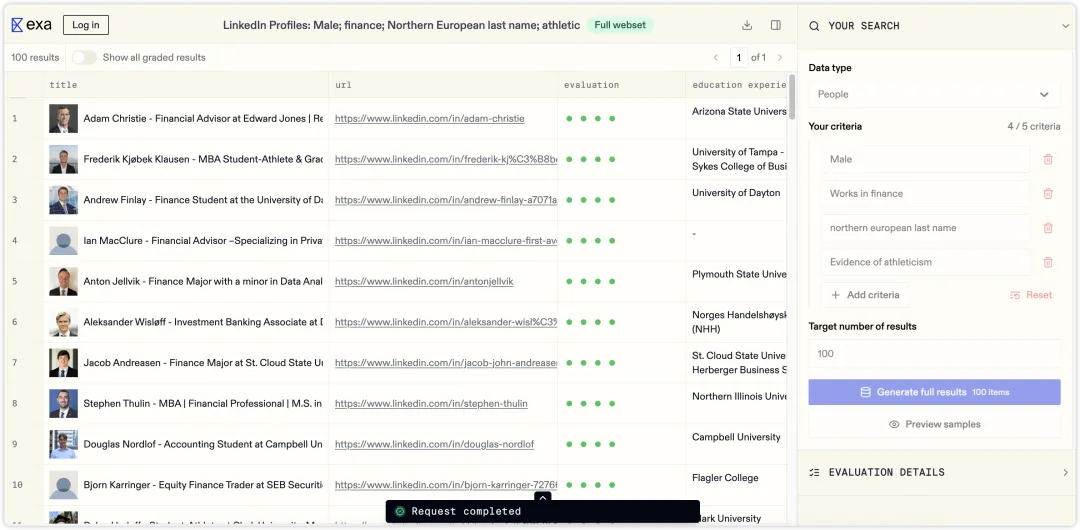The image size is (1080, 530).
Task: Click evaluation dots for Adam Christie
Action: click(590, 119)
